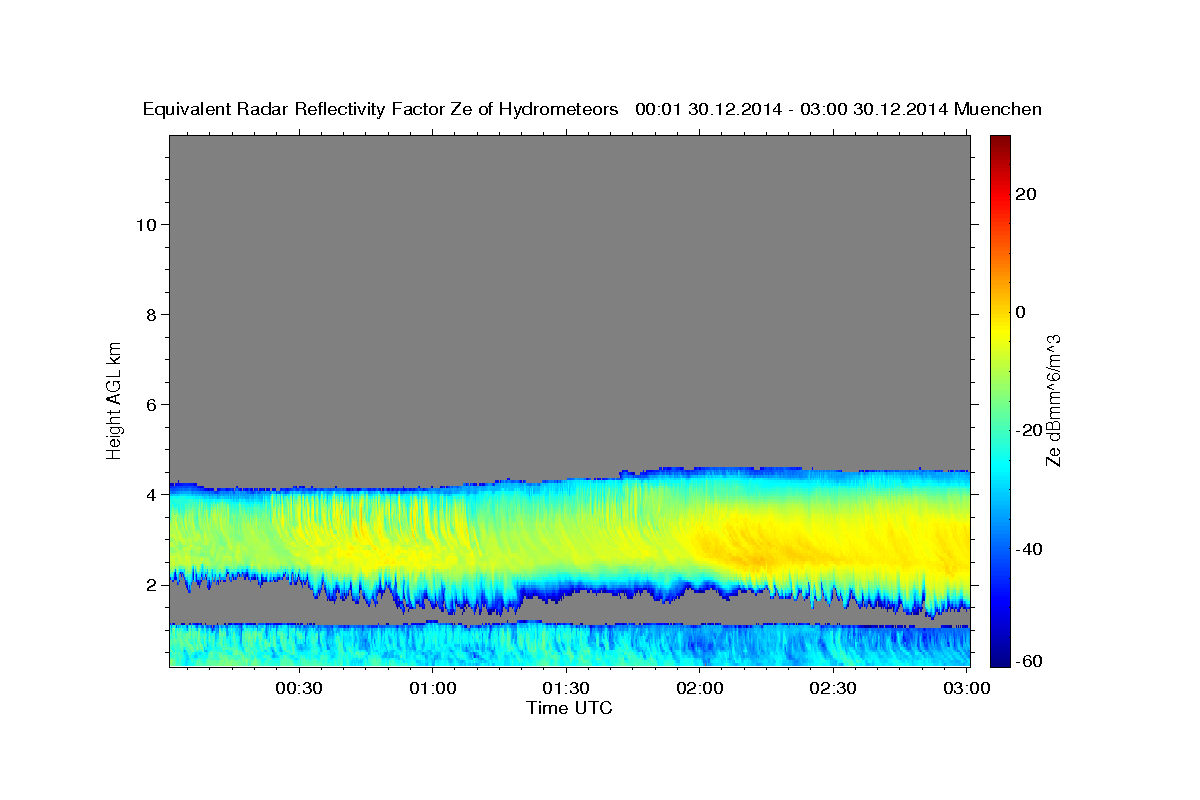This screenshot has height=800, width=1200.
Task: Click the height axis label 8
Action: (x=150, y=314)
